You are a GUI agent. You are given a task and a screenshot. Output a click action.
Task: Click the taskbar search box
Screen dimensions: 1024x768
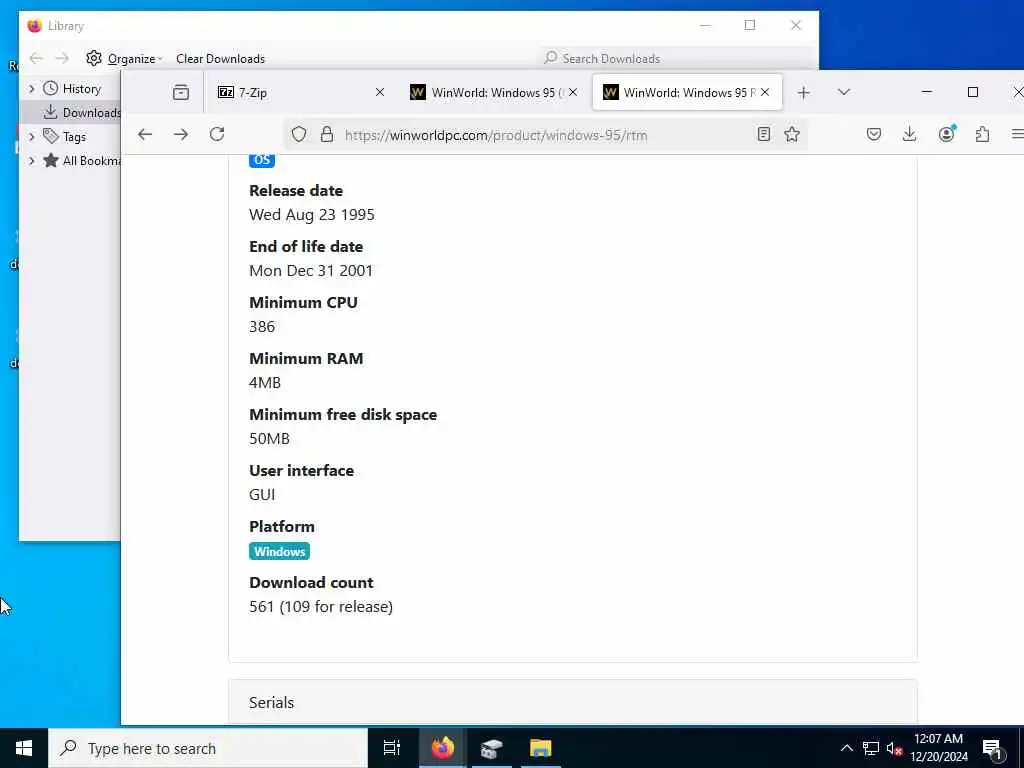[208, 748]
